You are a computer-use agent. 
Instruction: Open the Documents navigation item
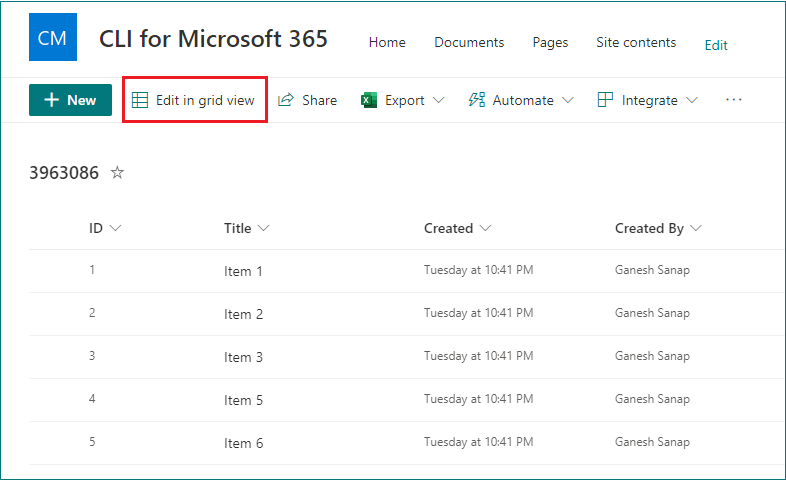tap(469, 43)
